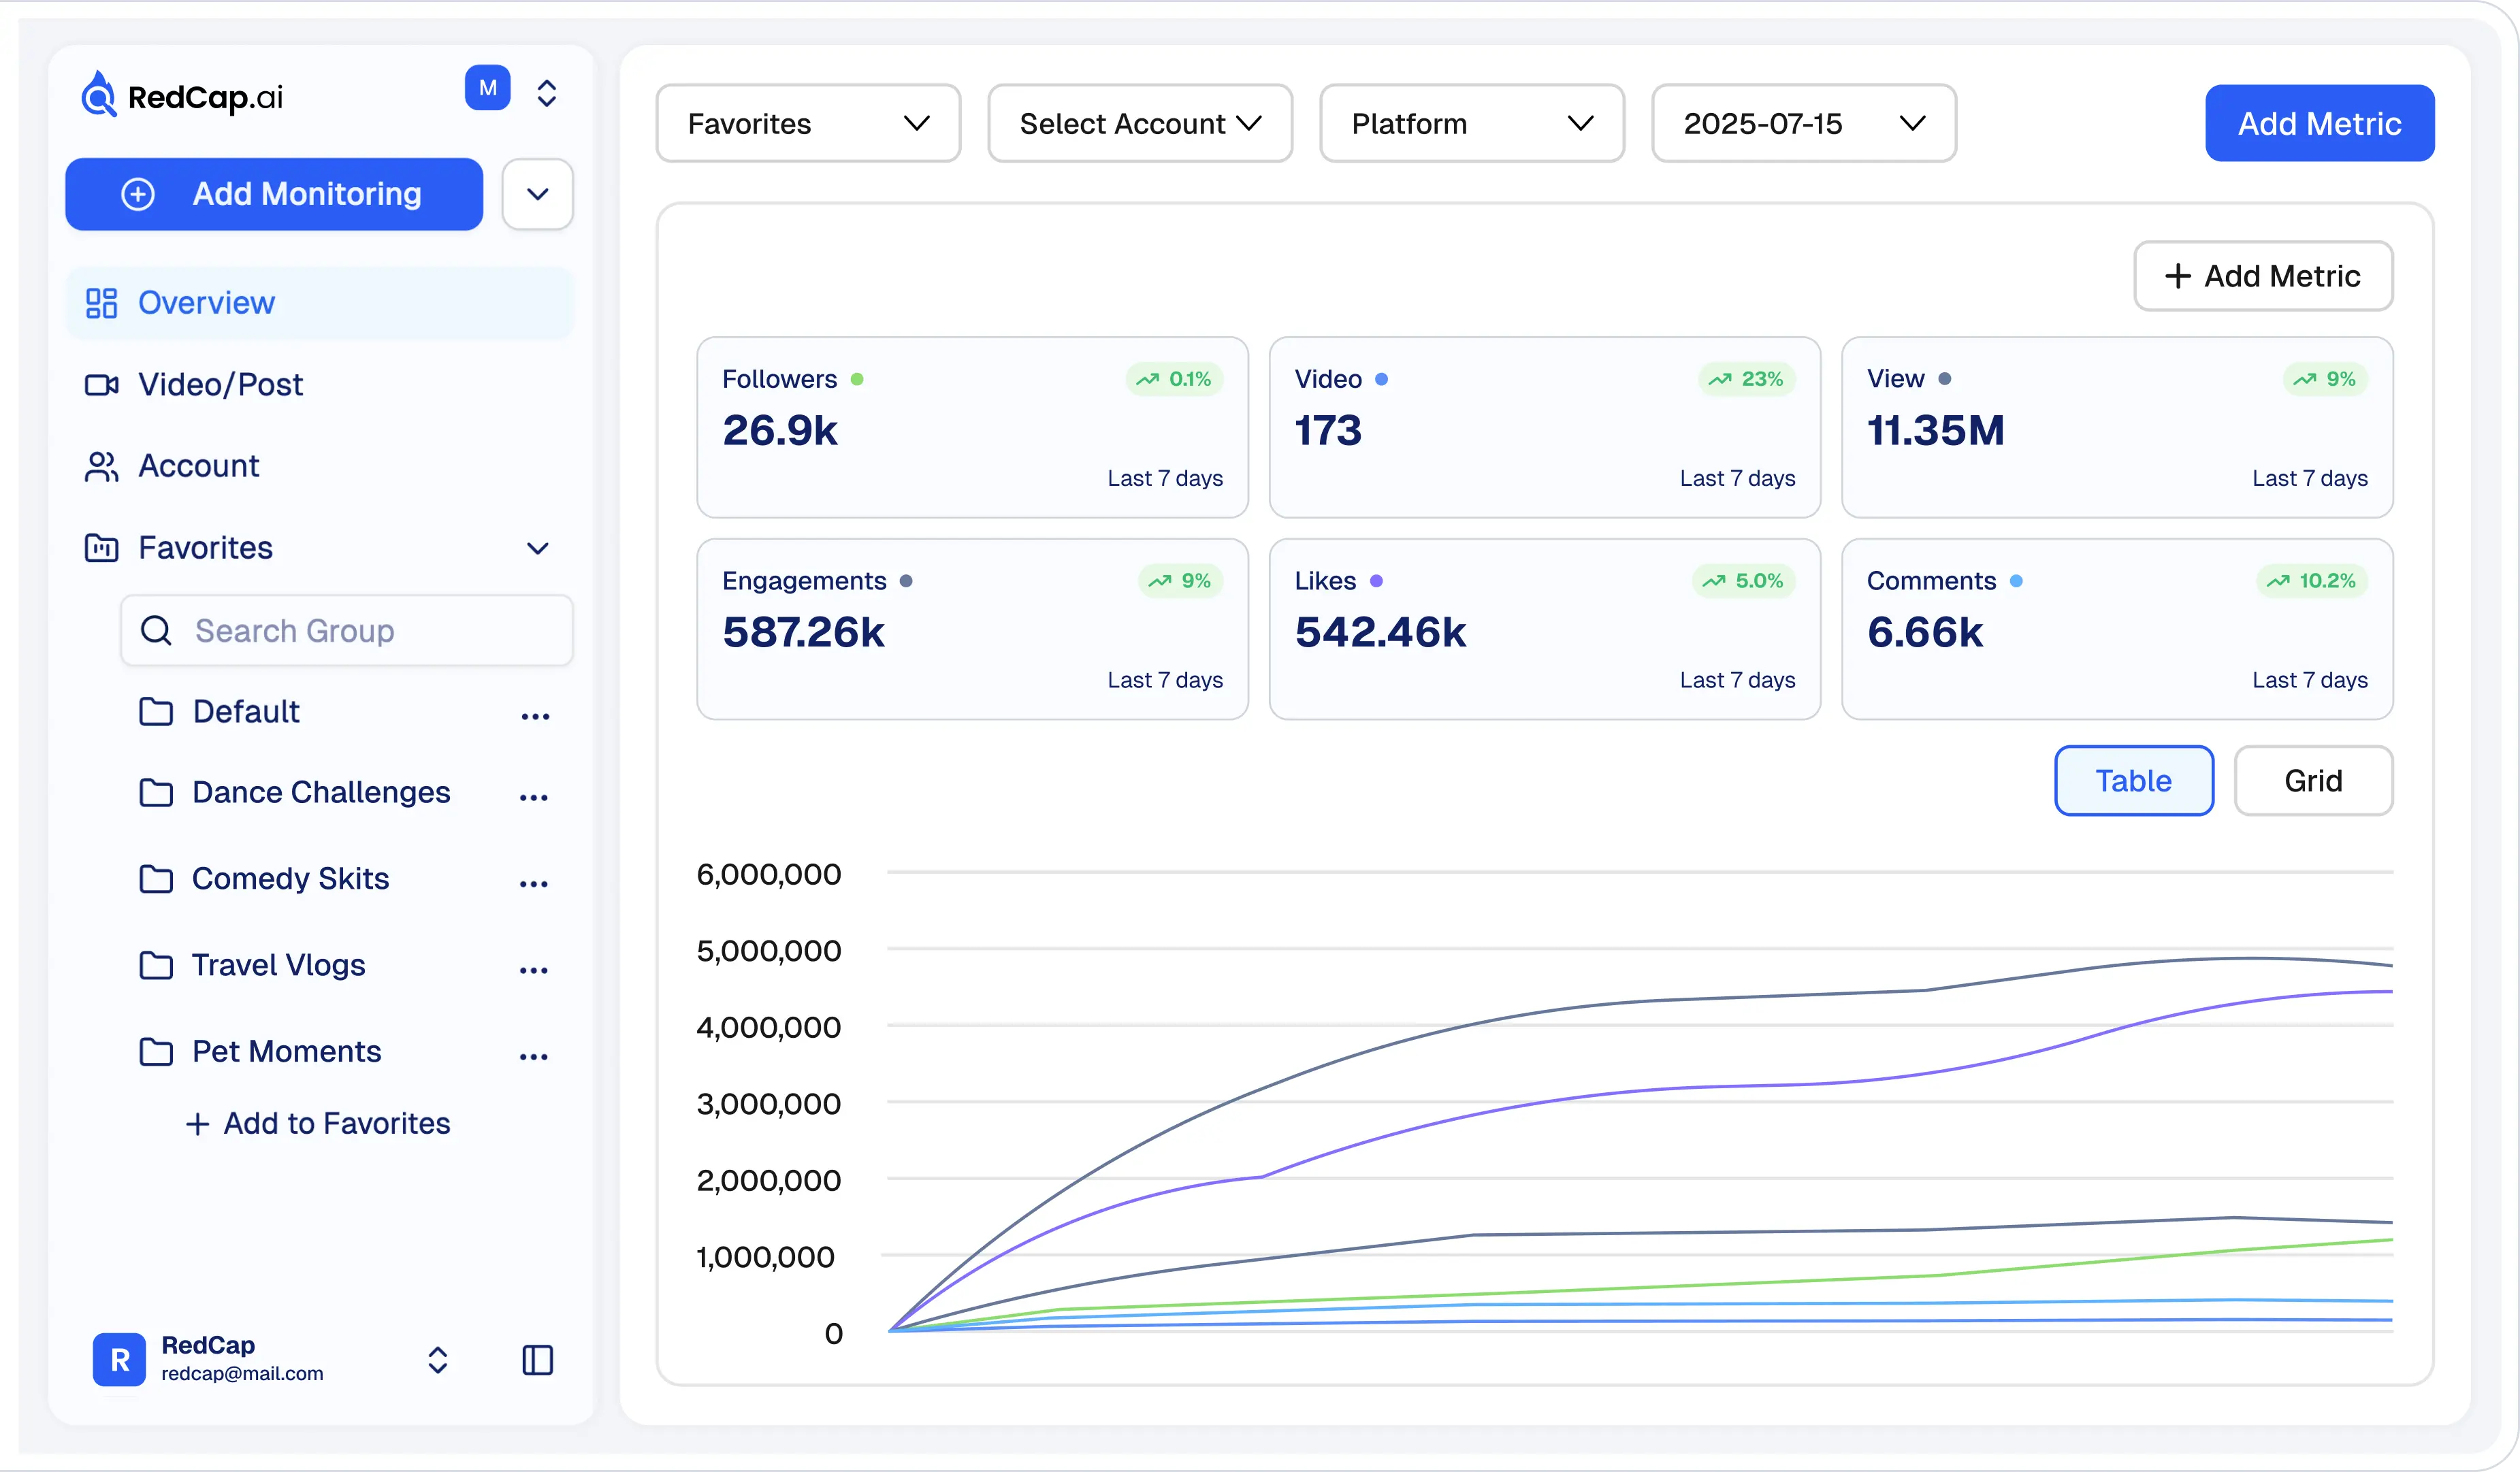Click the users icon next to Account

pos(101,467)
